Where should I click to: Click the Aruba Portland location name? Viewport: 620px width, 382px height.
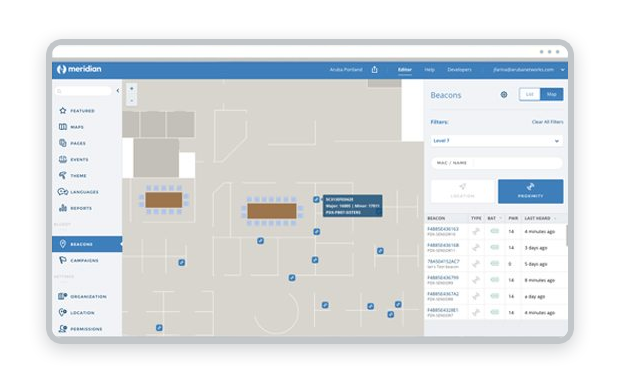point(346,70)
